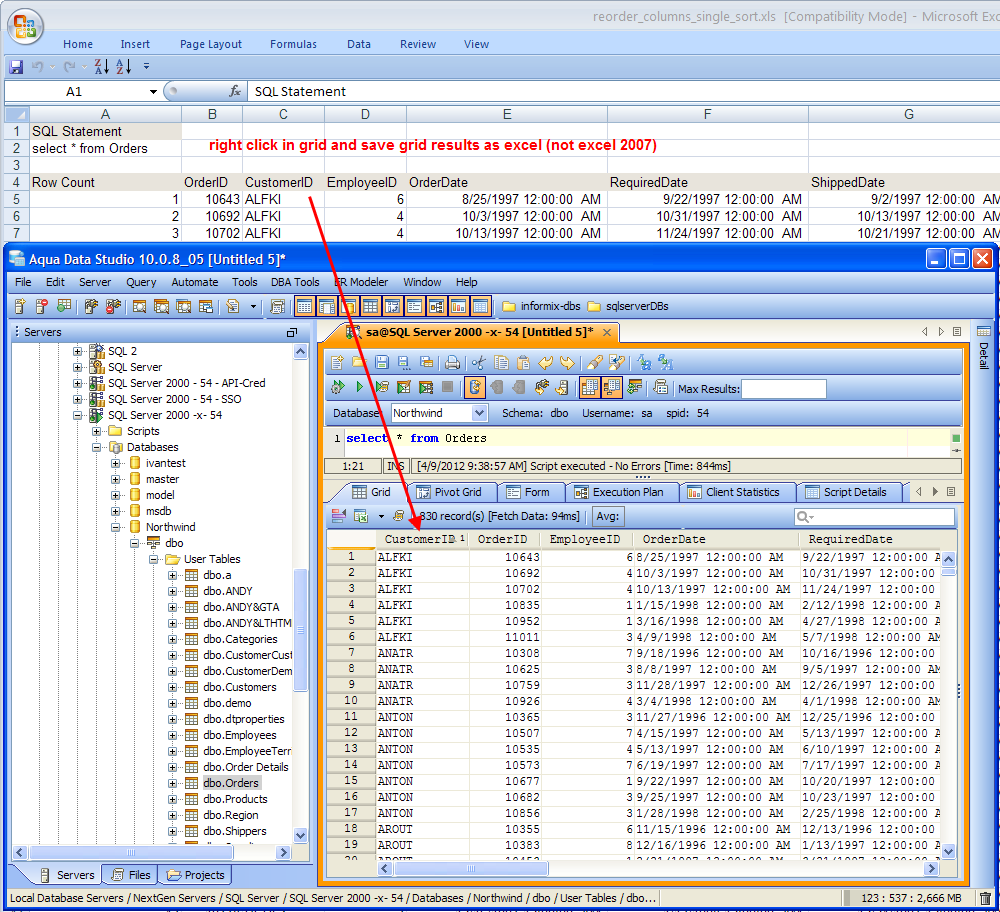Click the CustomerID column header in results grid
Viewport: 1000px width, 912px height.
pos(420,539)
